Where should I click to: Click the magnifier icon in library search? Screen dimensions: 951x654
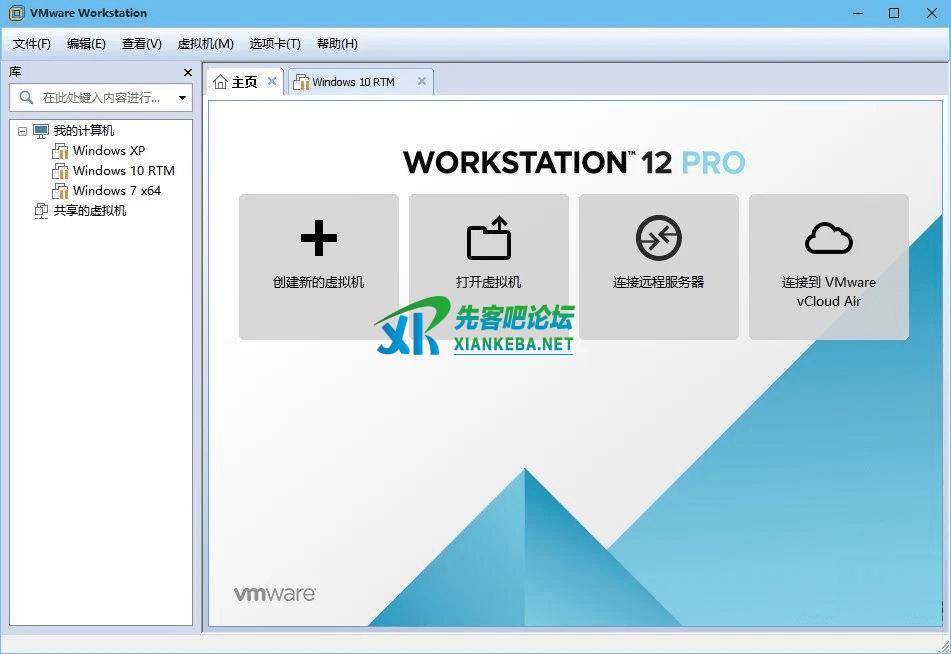(26, 98)
